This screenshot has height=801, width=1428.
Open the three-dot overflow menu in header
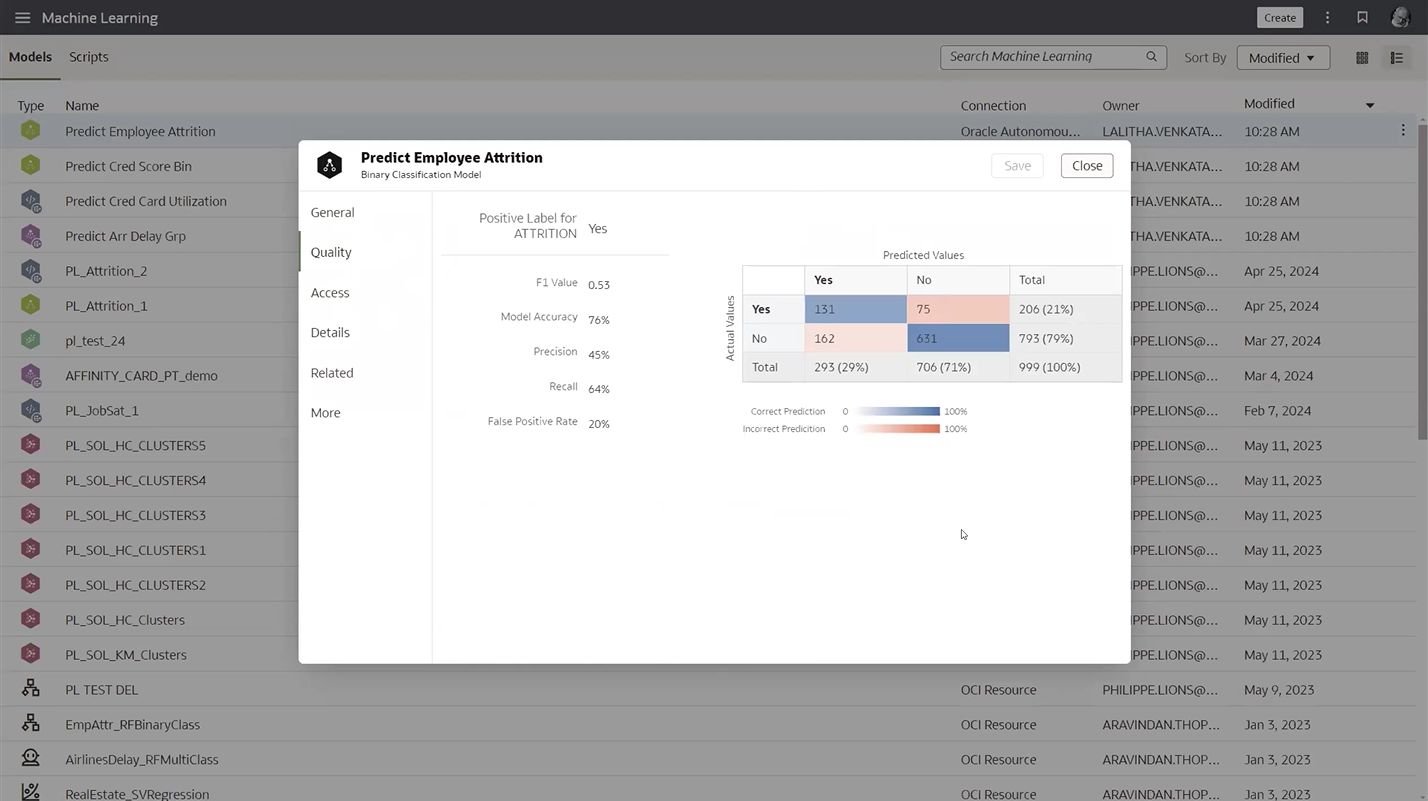pos(1327,17)
